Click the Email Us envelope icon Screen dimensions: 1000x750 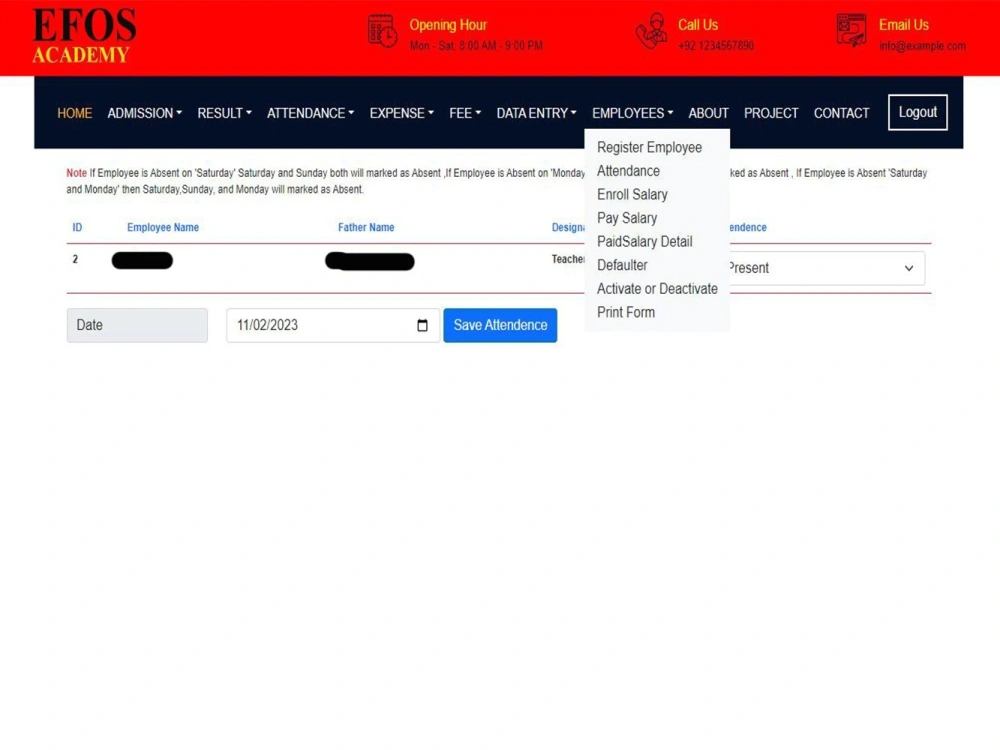pos(851,31)
